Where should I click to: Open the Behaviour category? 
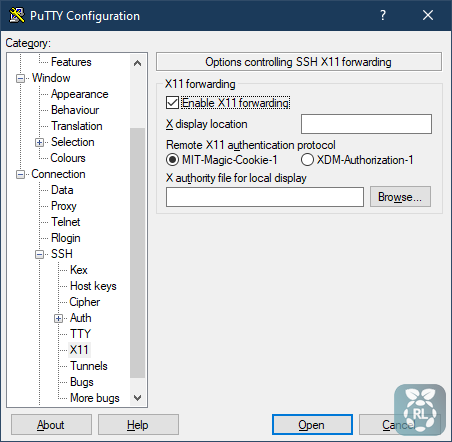pos(75,110)
